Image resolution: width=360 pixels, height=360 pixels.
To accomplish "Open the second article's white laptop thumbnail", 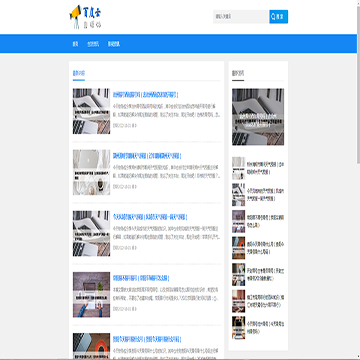I will tap(91, 172).
